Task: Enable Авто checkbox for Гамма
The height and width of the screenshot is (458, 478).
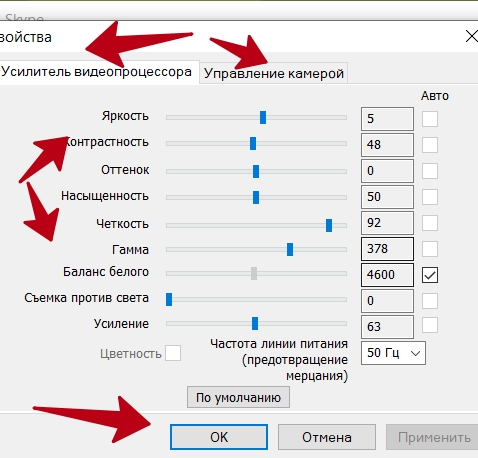Action: tap(430, 249)
